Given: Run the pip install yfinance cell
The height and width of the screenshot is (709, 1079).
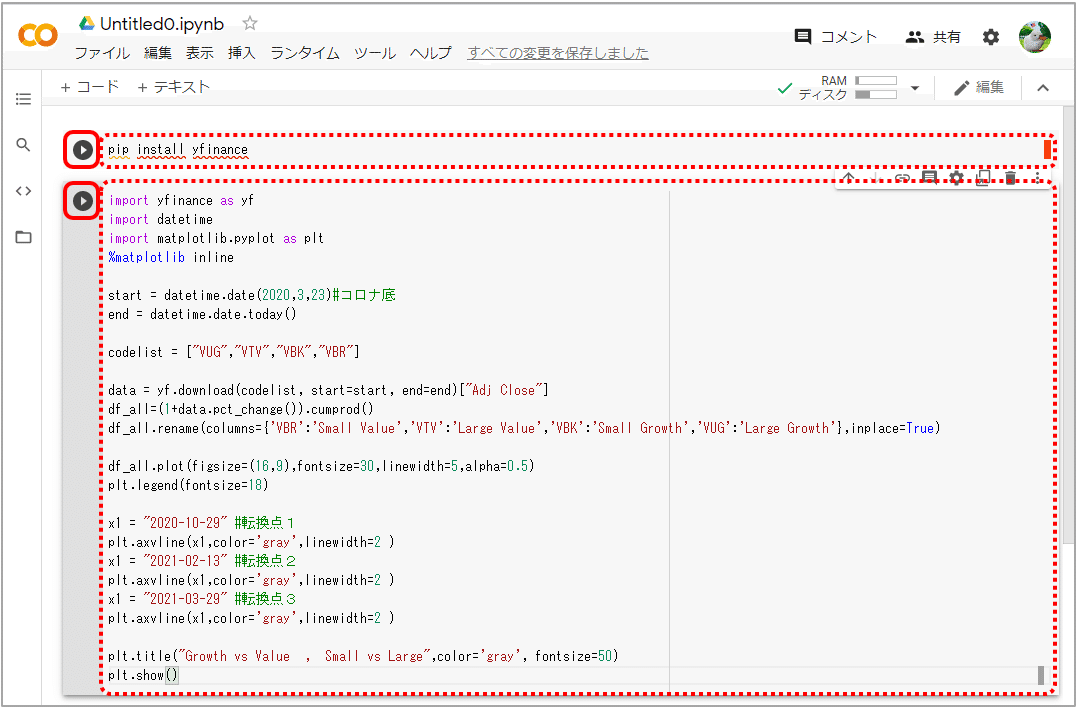Looking at the screenshot, I should [x=81, y=149].
